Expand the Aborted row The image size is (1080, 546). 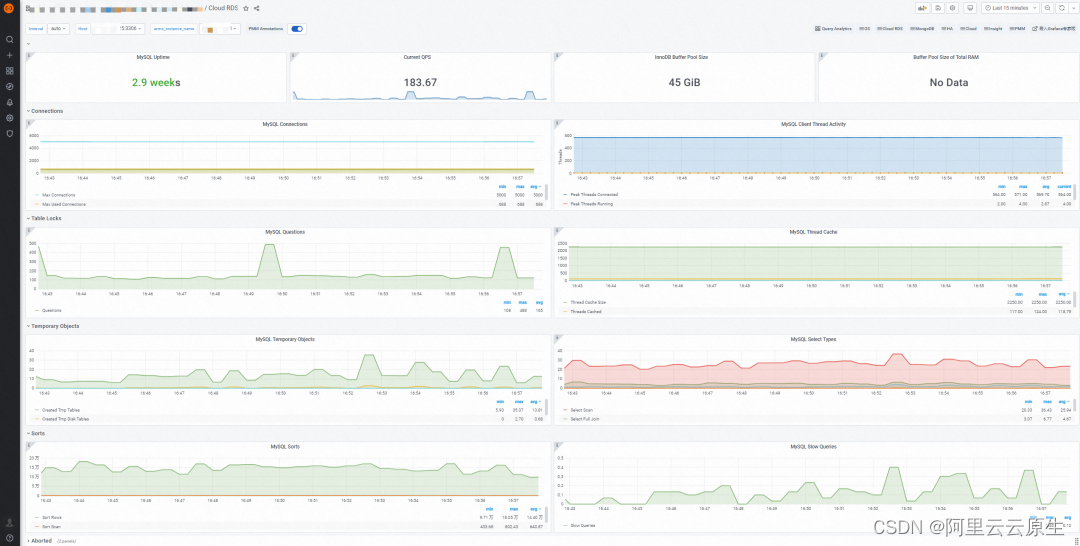(39, 541)
